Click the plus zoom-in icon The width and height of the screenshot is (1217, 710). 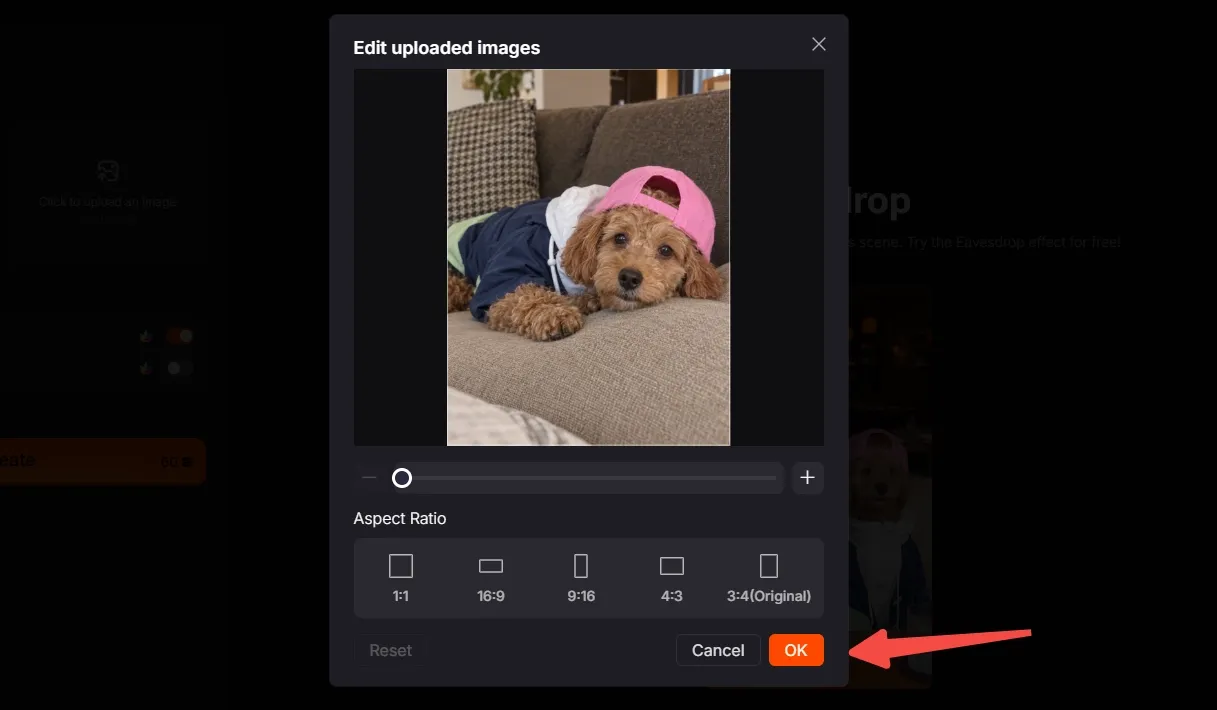pos(808,478)
